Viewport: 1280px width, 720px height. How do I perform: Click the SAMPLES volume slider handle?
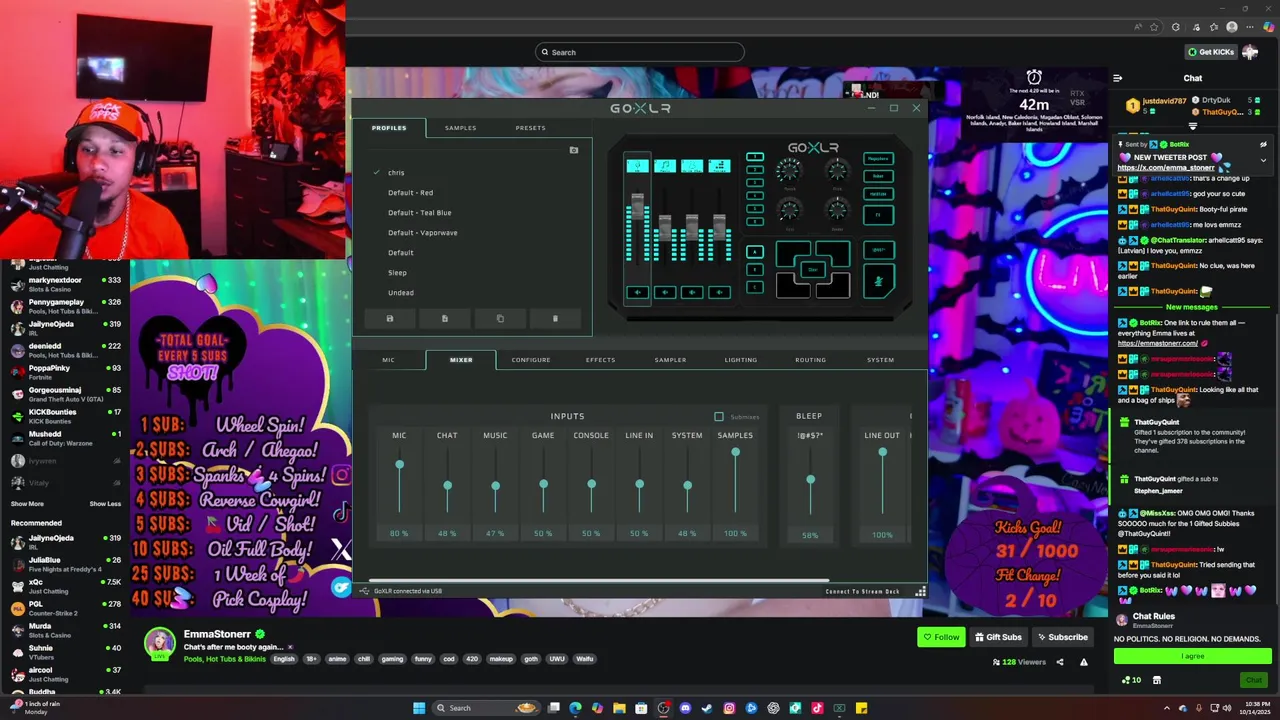coord(735,453)
